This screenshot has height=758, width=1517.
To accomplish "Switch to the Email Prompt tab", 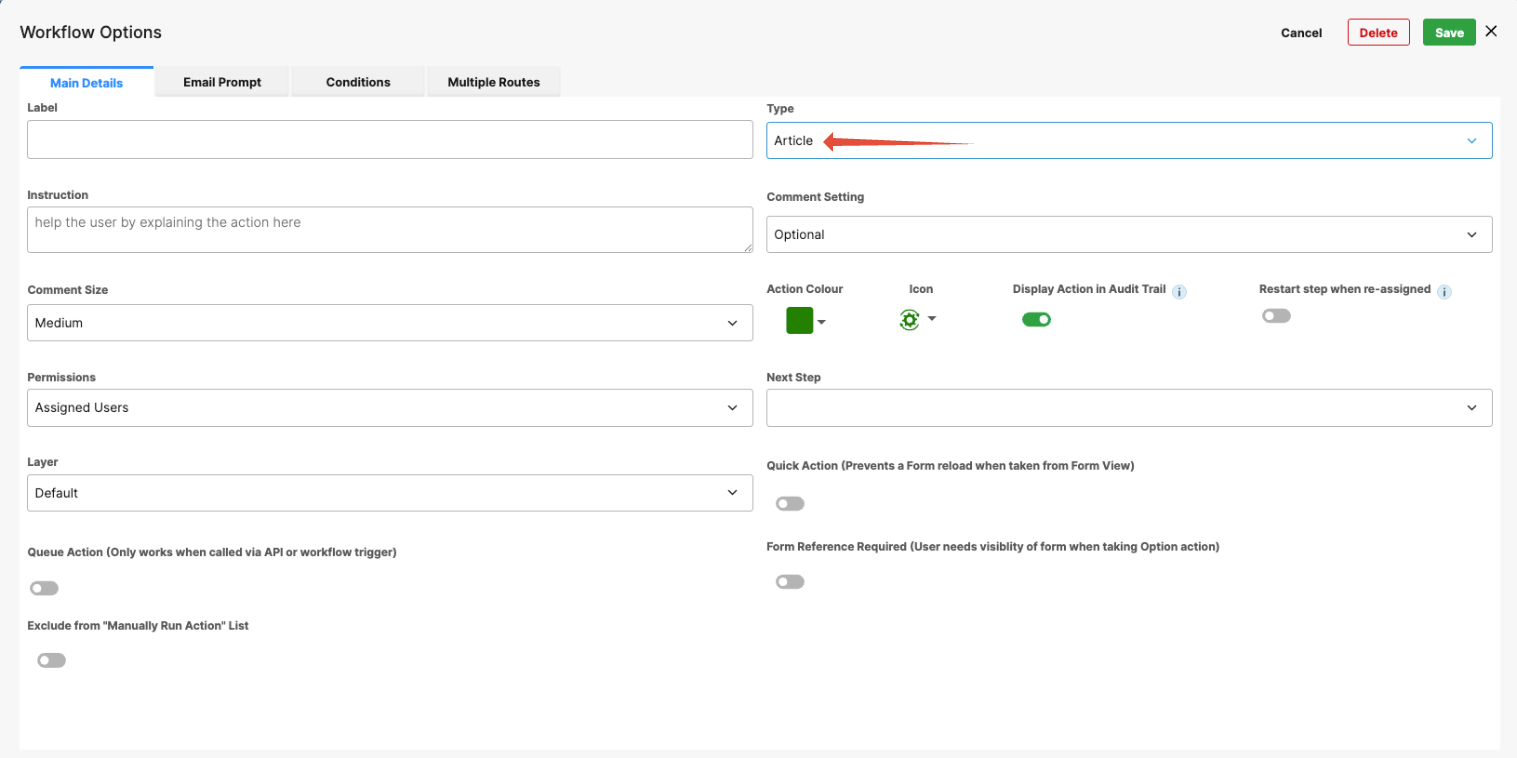I will tap(222, 82).
